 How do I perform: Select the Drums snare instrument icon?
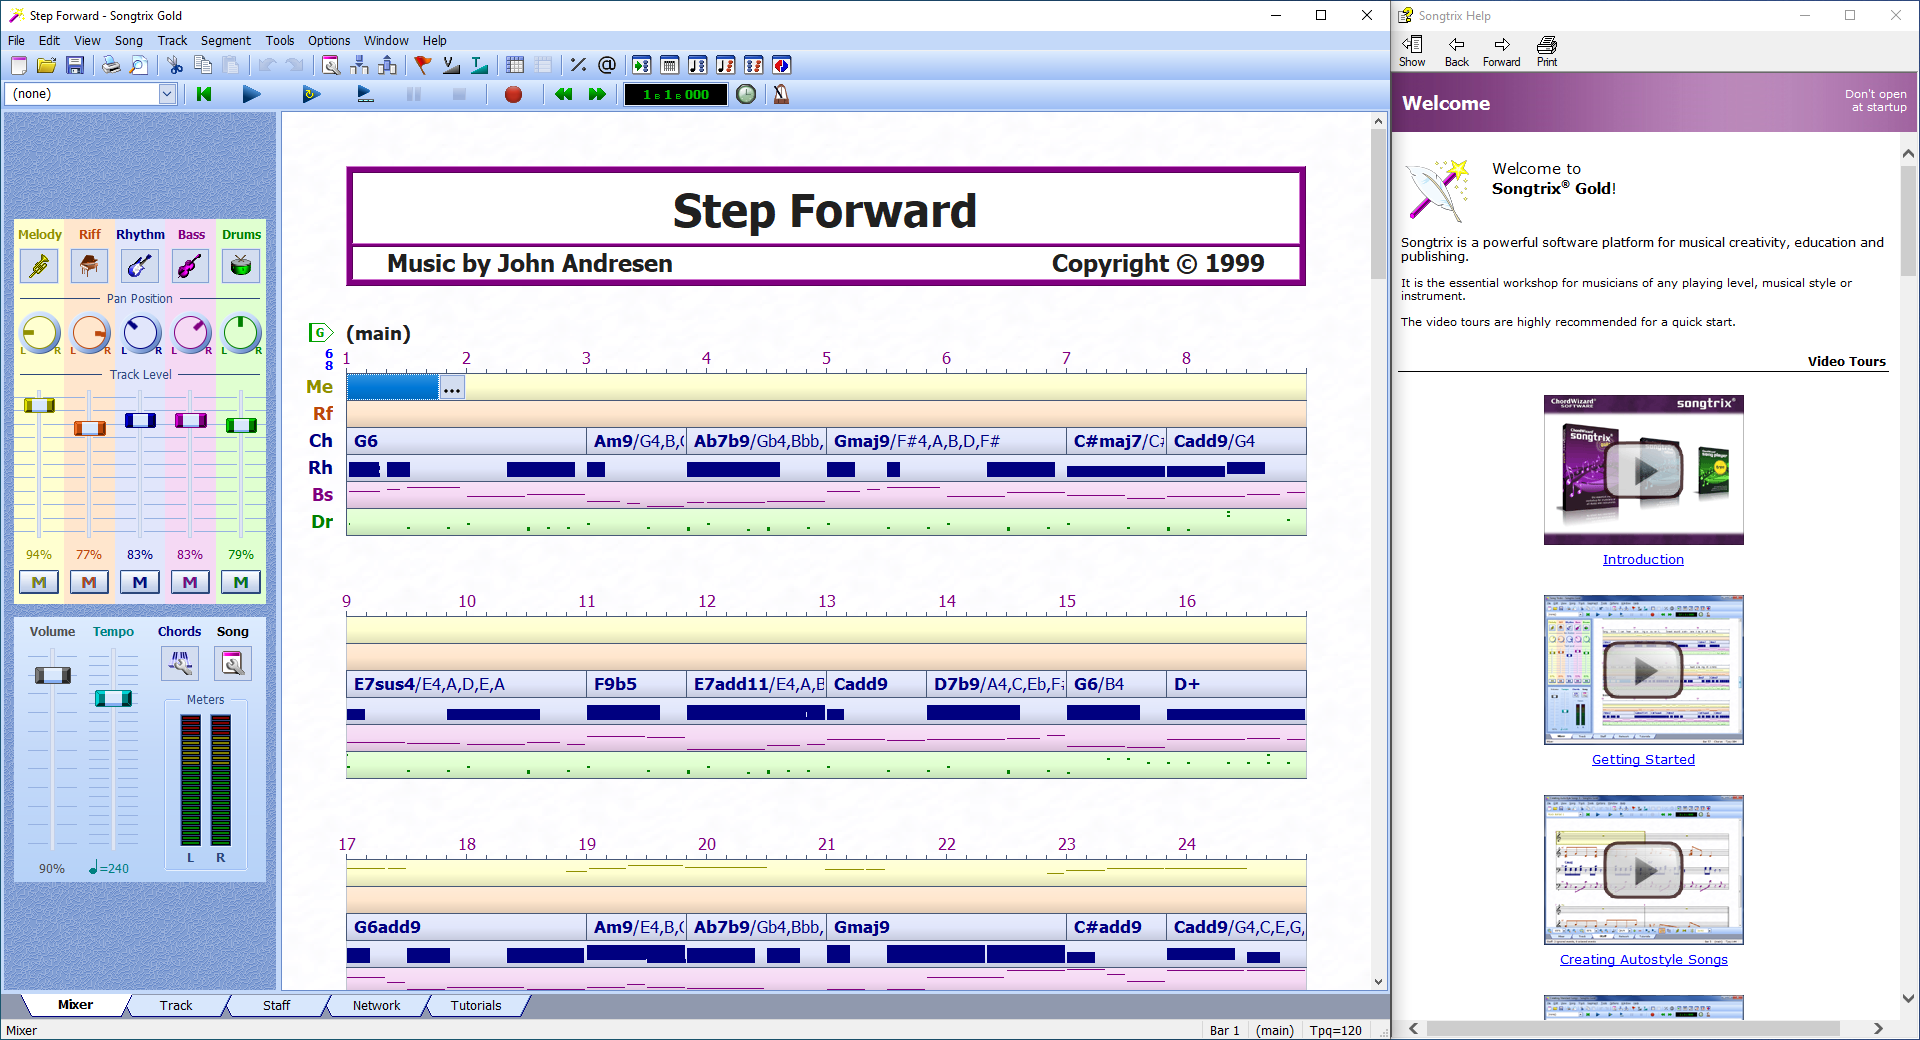240,266
